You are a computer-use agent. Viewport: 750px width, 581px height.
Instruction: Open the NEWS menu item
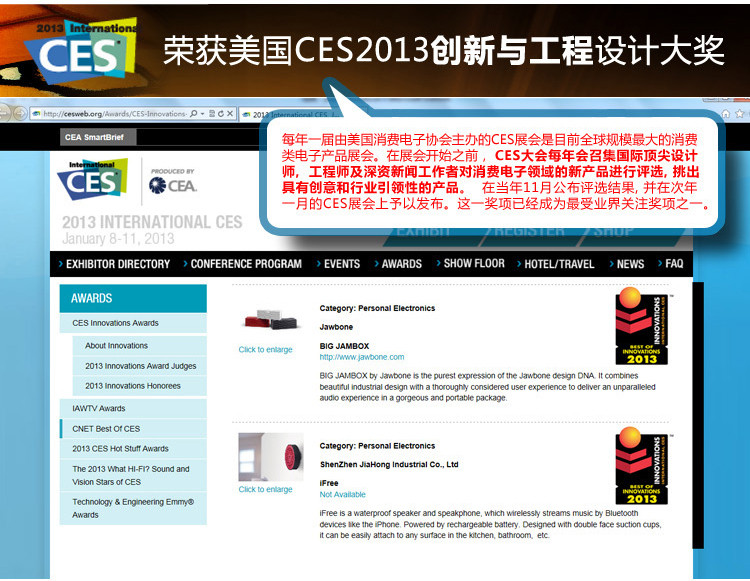tap(627, 264)
